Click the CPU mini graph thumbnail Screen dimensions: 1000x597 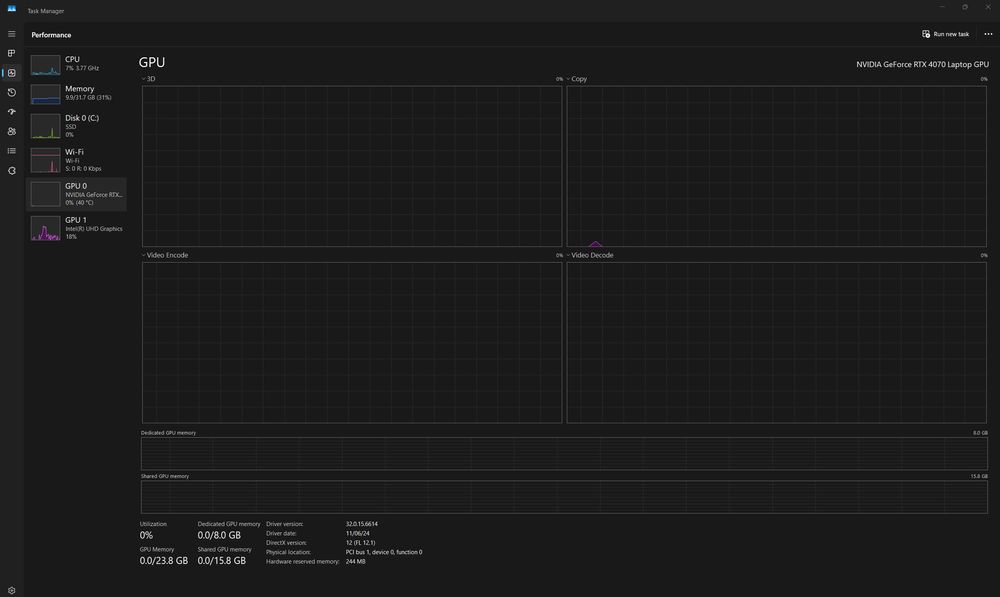[x=45, y=64]
